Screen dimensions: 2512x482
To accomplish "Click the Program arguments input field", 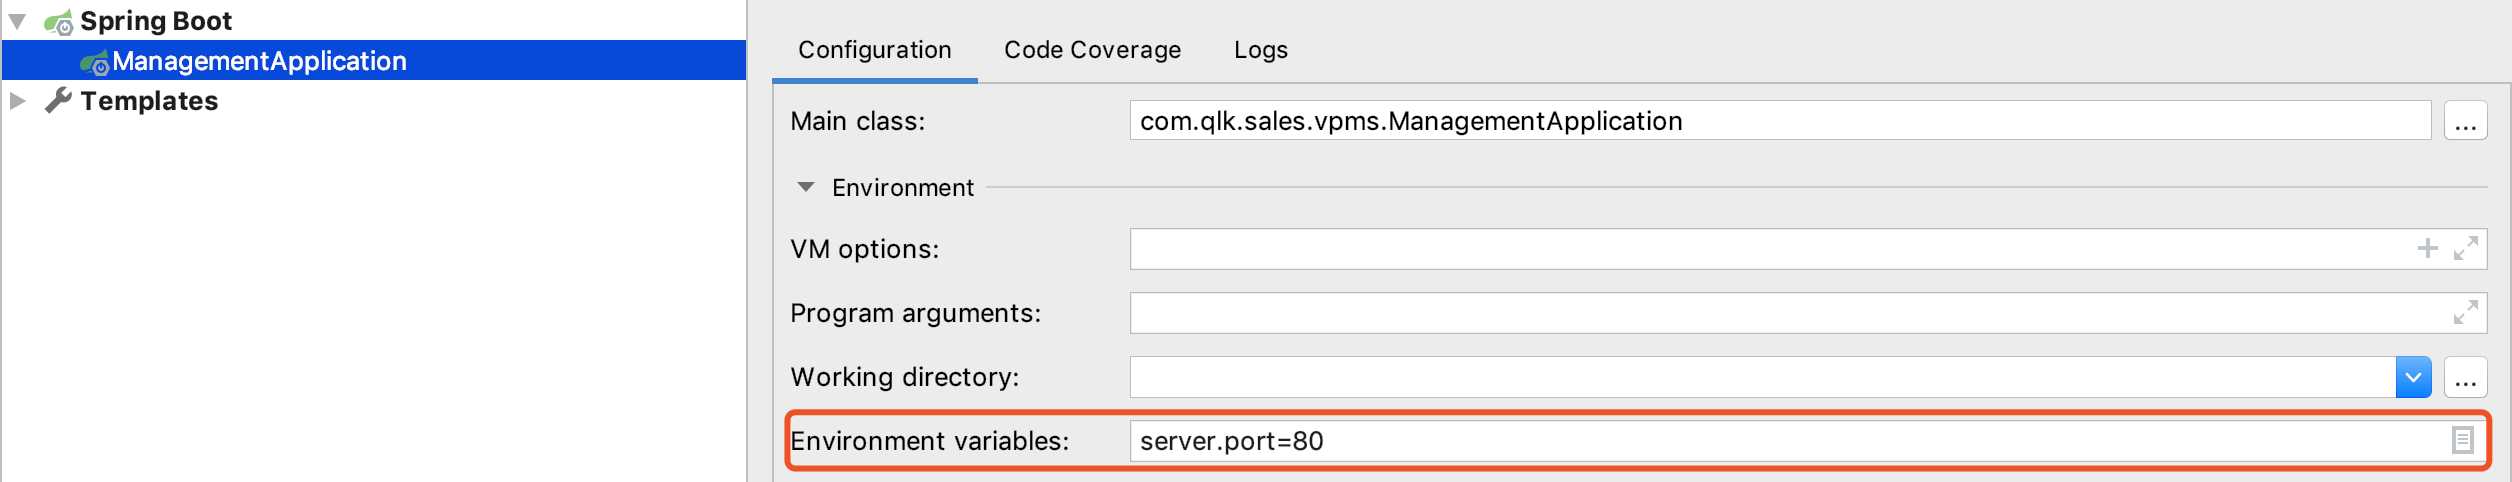I will pyautogui.click(x=1808, y=313).
